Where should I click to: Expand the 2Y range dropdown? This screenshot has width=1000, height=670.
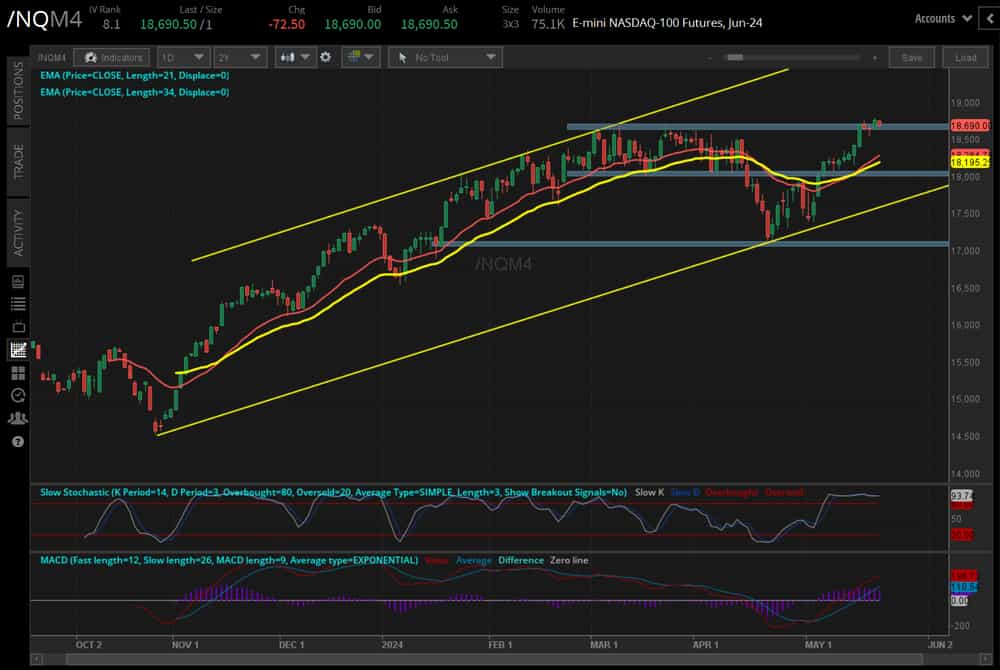pyautogui.click(x=238, y=57)
